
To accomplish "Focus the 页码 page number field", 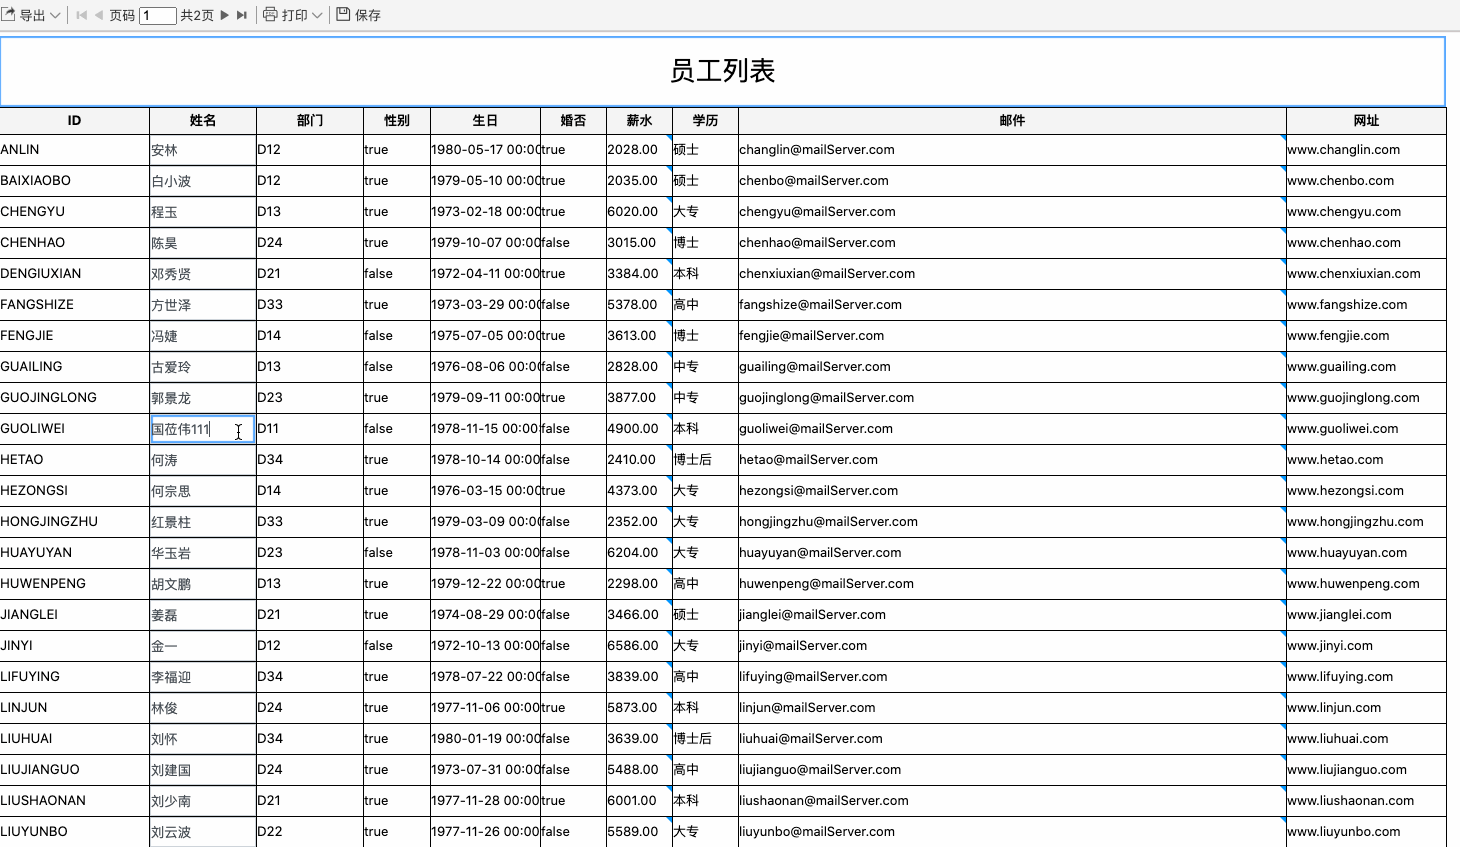I will [158, 15].
